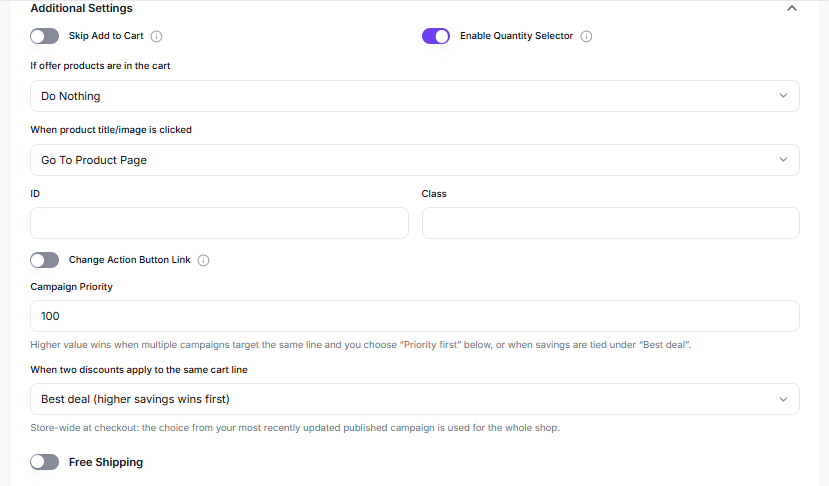The width and height of the screenshot is (829, 486).
Task: Click the Higher value wins helper text
Action: pyautogui.click(x=361, y=345)
